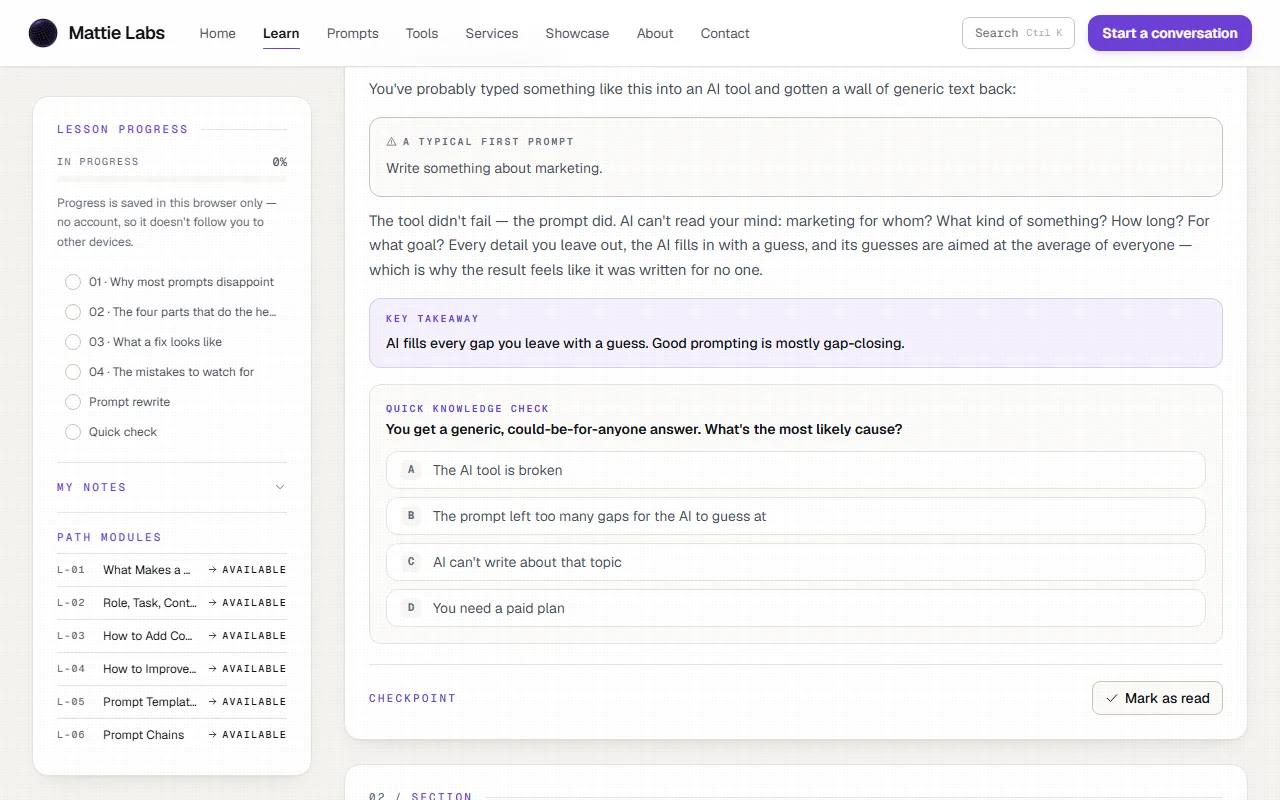The image size is (1280, 800).
Task: Click the Quick Knowledge Check label
Action: pyautogui.click(x=467, y=408)
